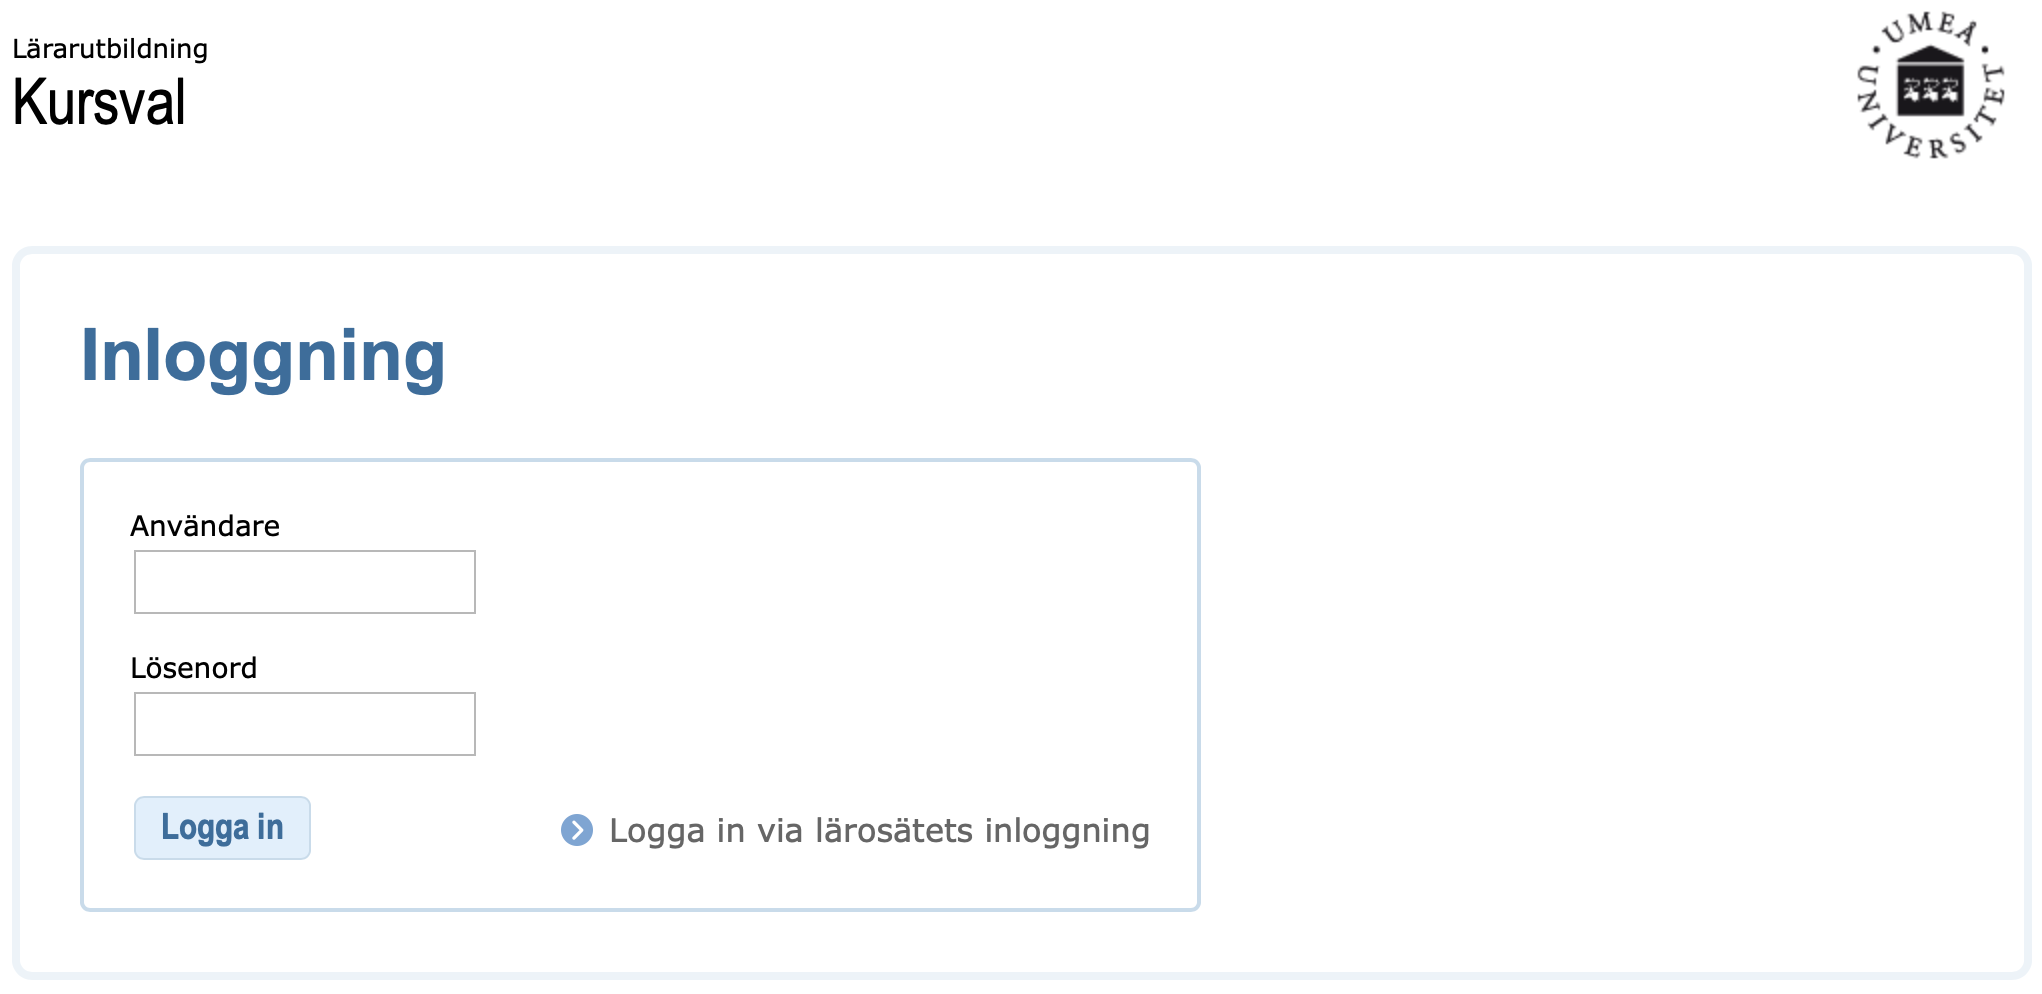
Task: Click the Inloggning page heading
Action: (x=263, y=356)
